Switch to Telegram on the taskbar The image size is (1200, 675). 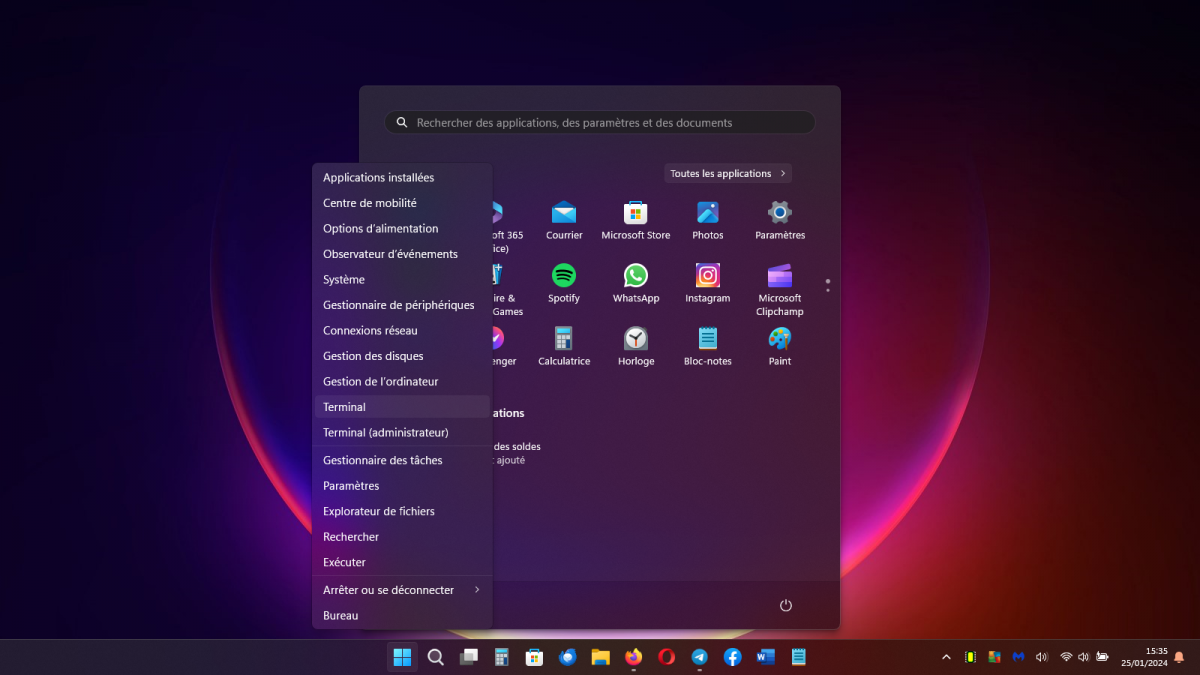click(x=700, y=657)
